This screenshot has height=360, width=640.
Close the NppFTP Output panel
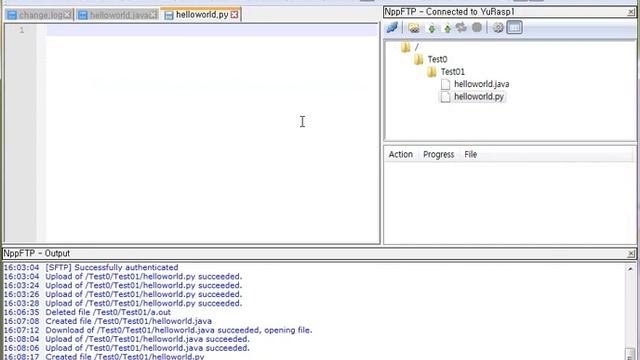(631, 254)
